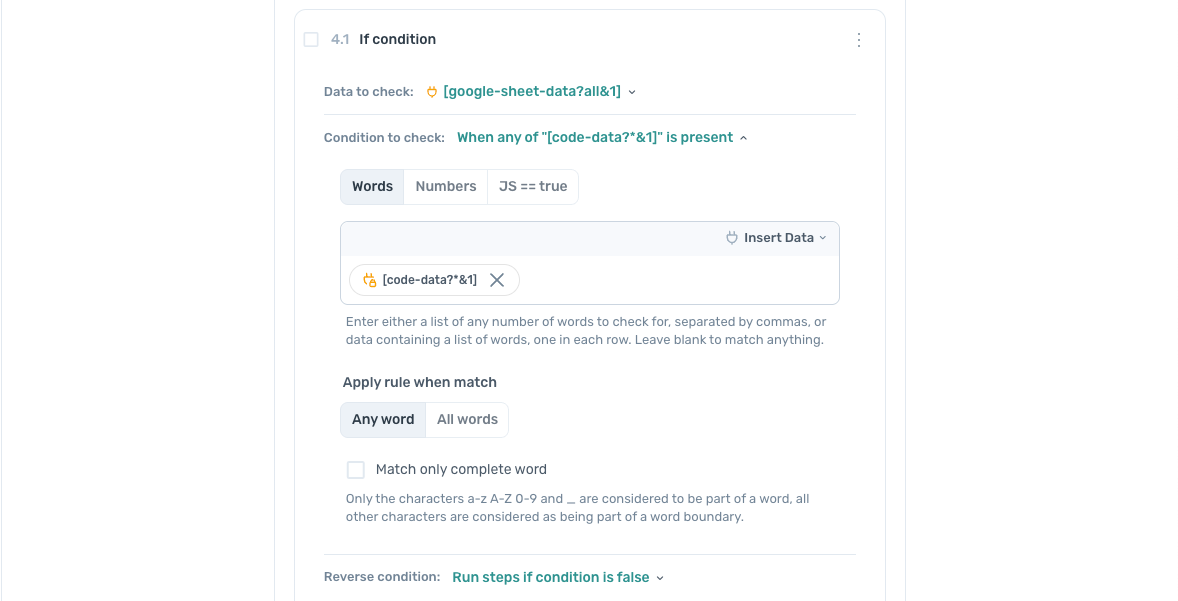Switch to the Numbers tab
Screen dimensions: 1178x601
[x=446, y=187]
